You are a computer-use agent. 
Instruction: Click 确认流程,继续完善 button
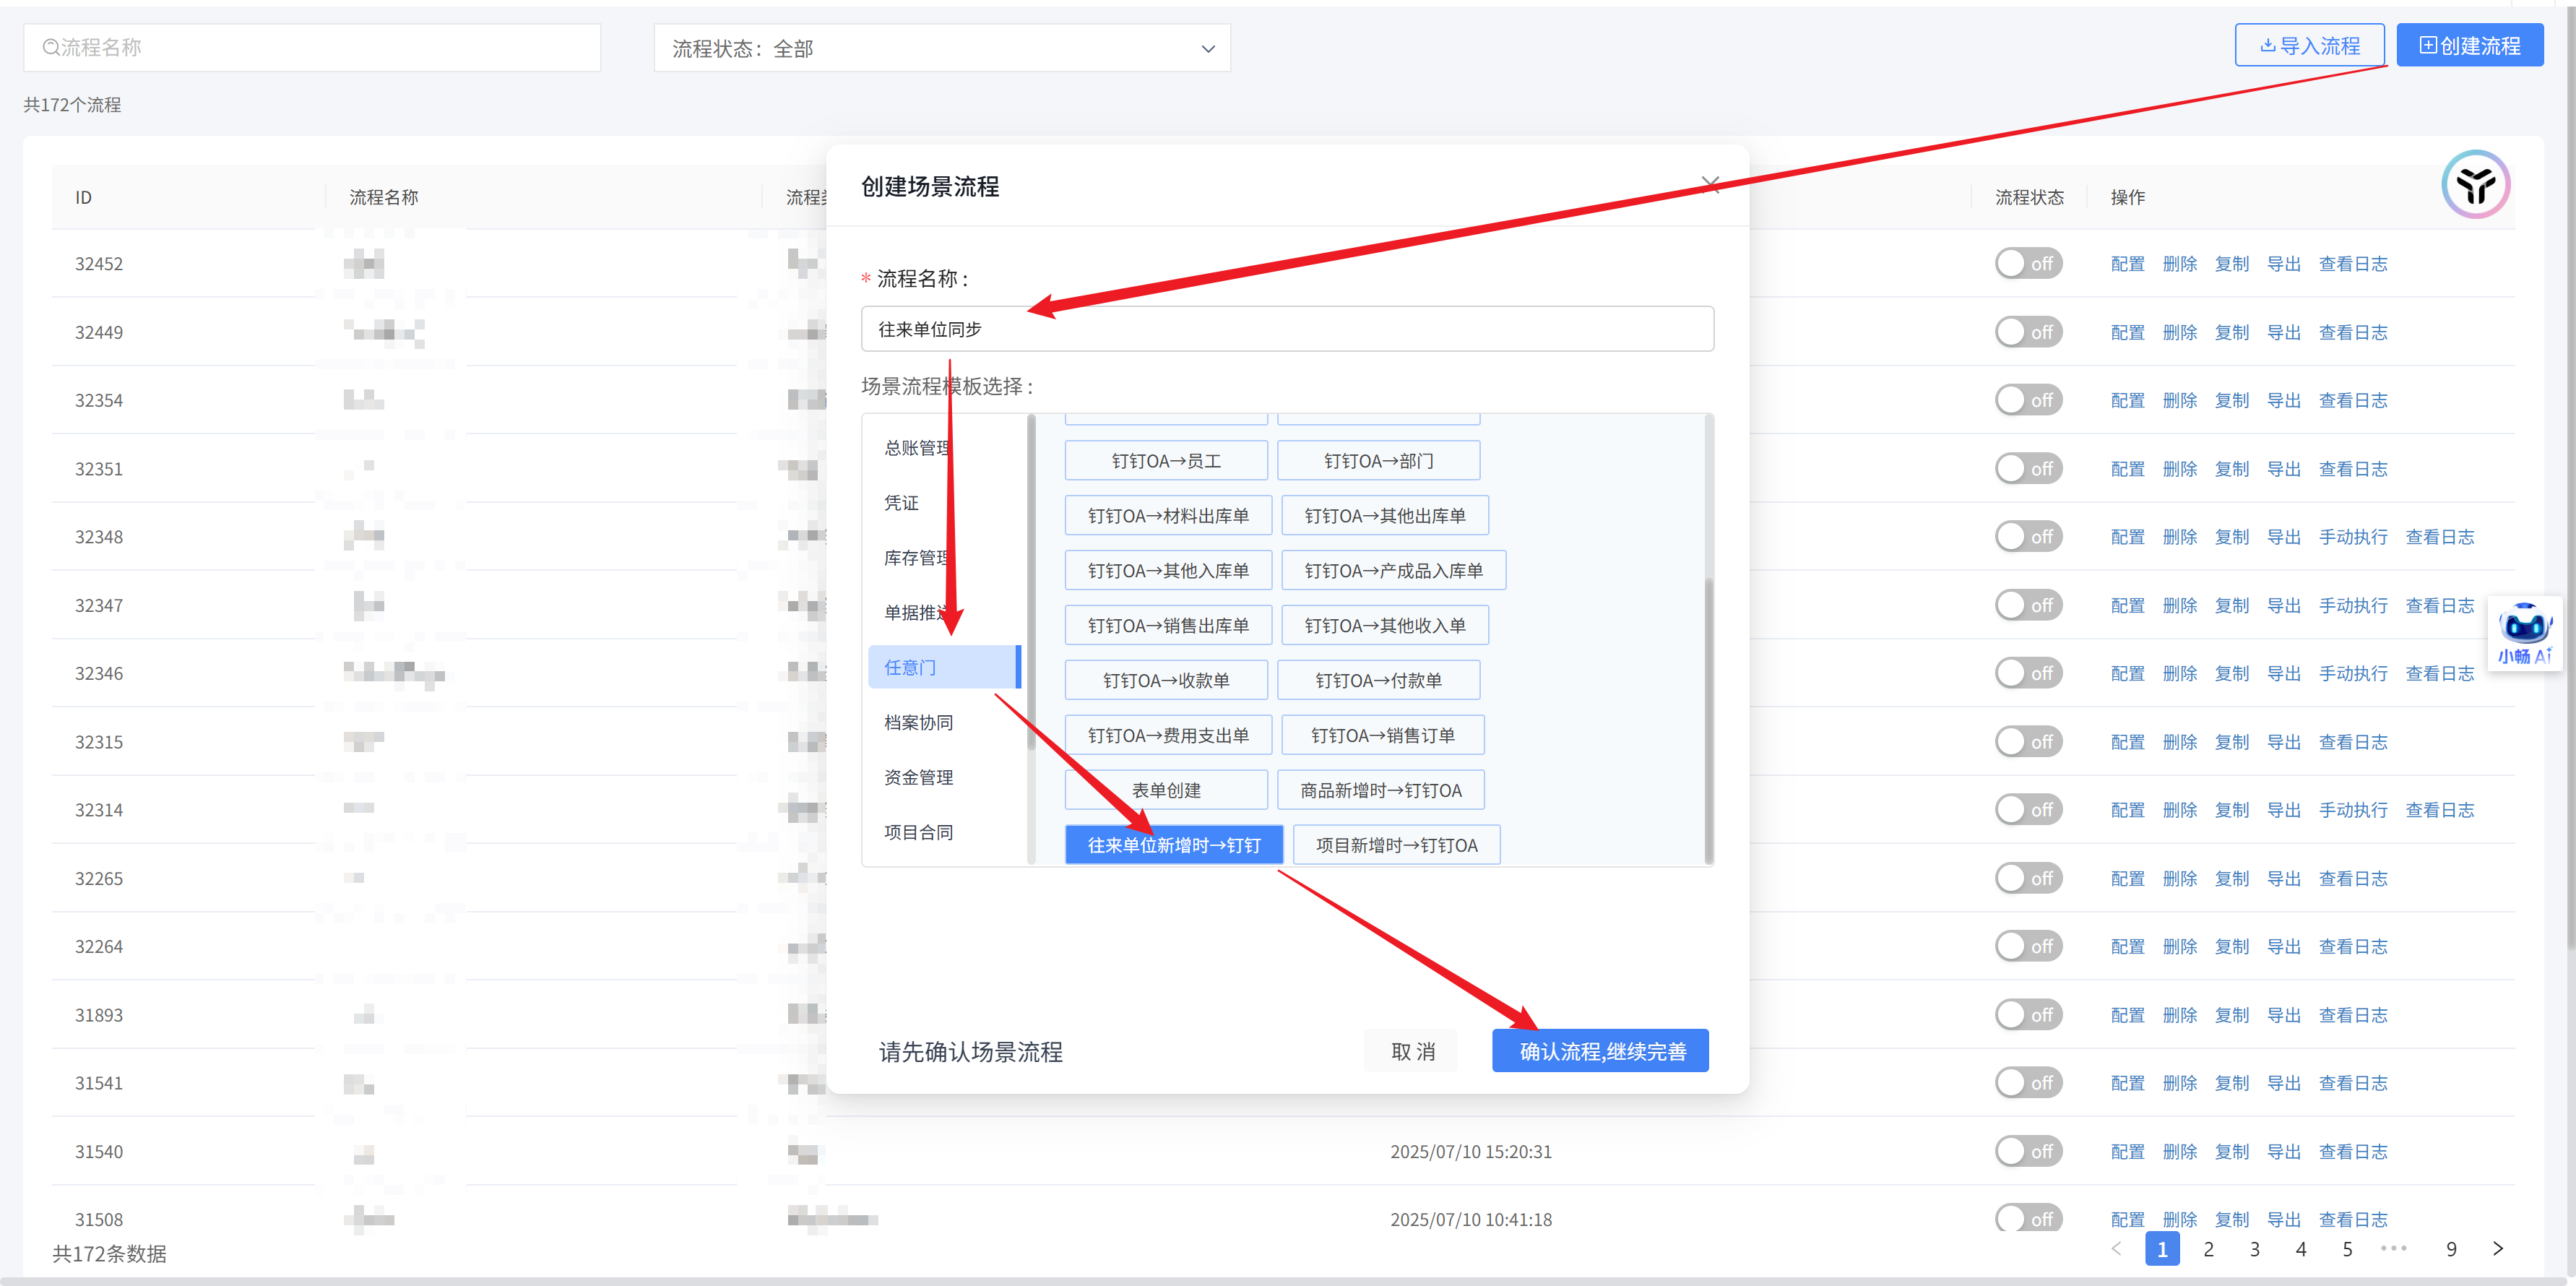coord(1599,1051)
